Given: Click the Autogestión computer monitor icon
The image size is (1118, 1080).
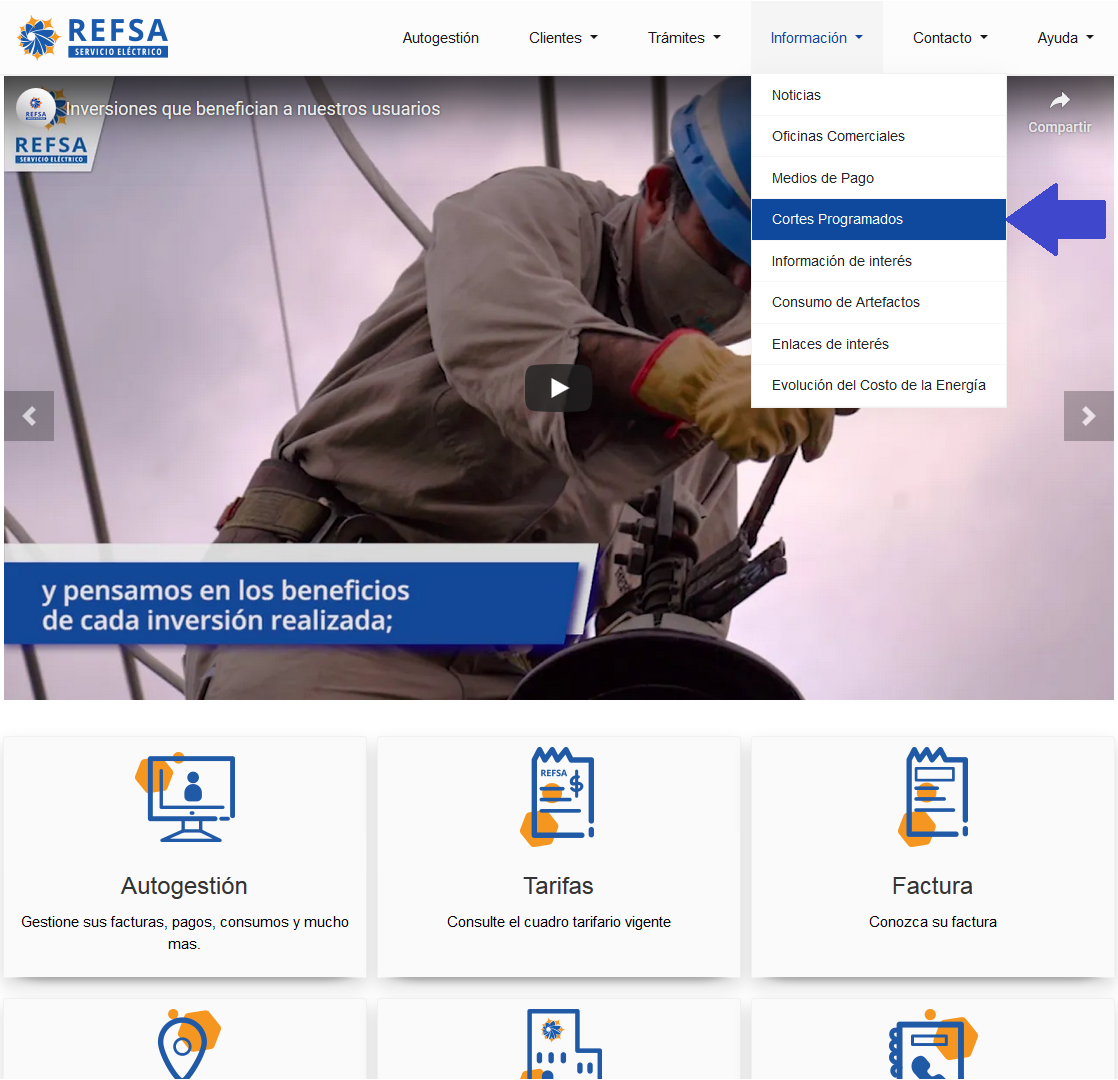Looking at the screenshot, I should pos(185,797).
